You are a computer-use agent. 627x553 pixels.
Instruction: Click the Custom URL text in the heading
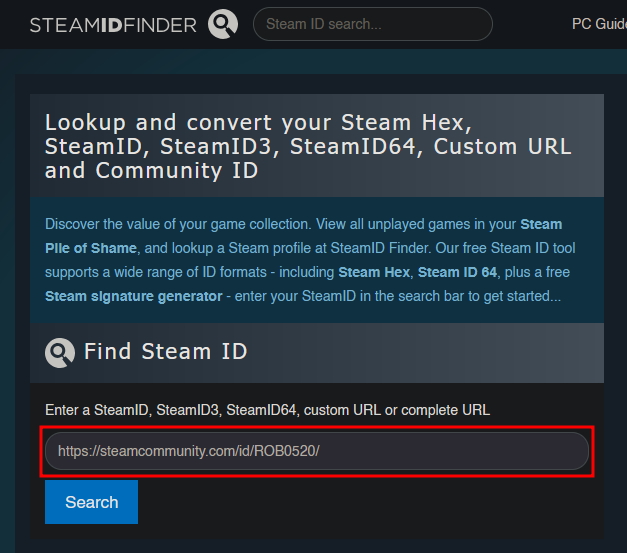point(503,146)
